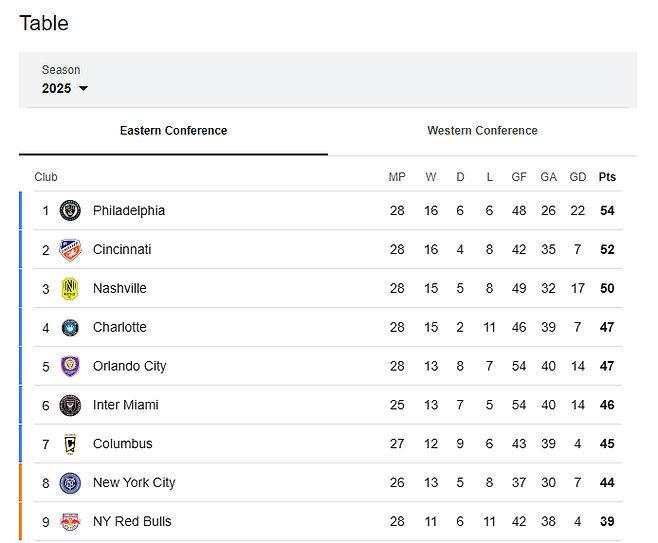Click the NY Red Bulls crest
The image size is (658, 543).
point(69,521)
